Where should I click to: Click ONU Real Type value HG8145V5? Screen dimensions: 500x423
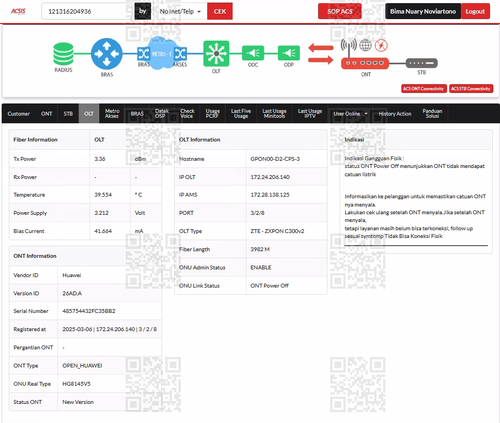tap(76, 384)
